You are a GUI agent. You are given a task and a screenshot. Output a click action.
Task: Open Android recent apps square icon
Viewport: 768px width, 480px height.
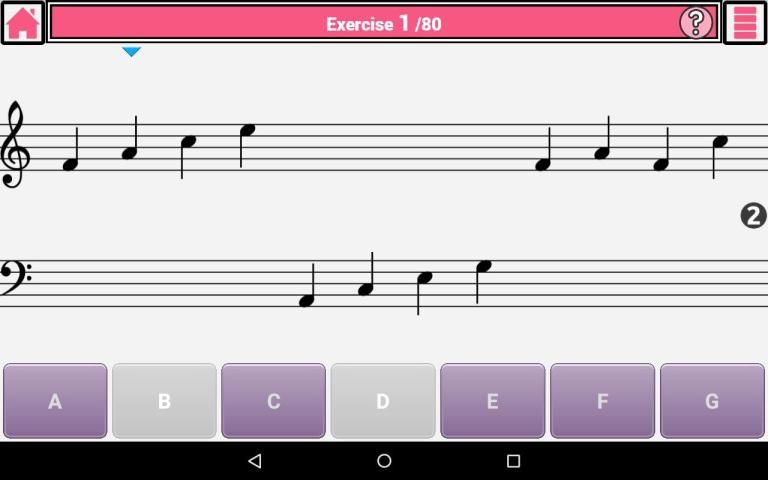pyautogui.click(x=513, y=460)
